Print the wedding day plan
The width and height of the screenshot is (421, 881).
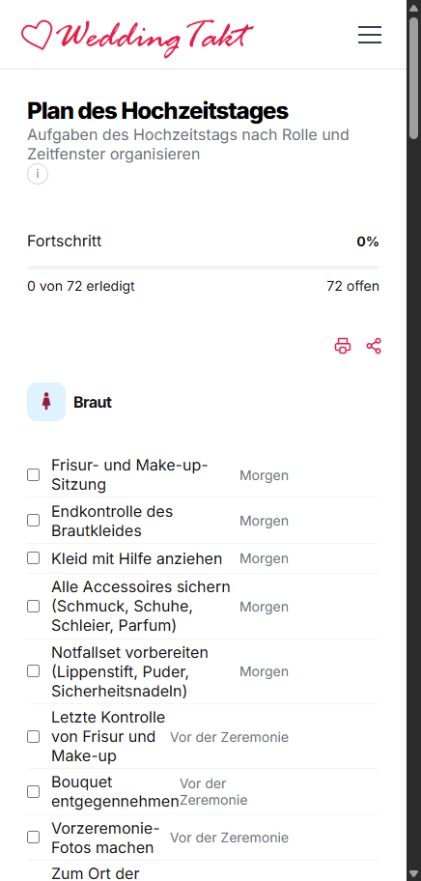343,346
